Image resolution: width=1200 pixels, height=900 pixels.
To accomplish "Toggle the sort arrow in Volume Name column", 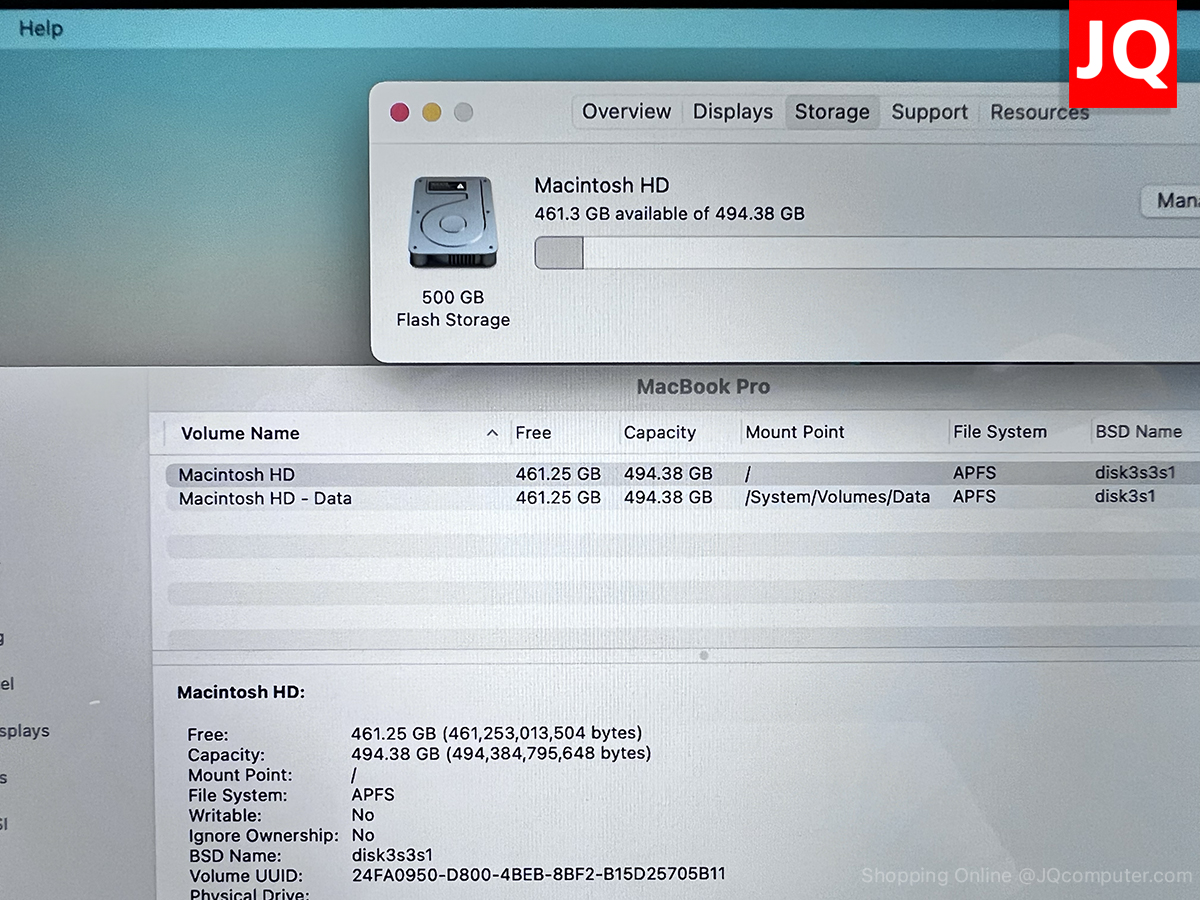I will point(492,433).
